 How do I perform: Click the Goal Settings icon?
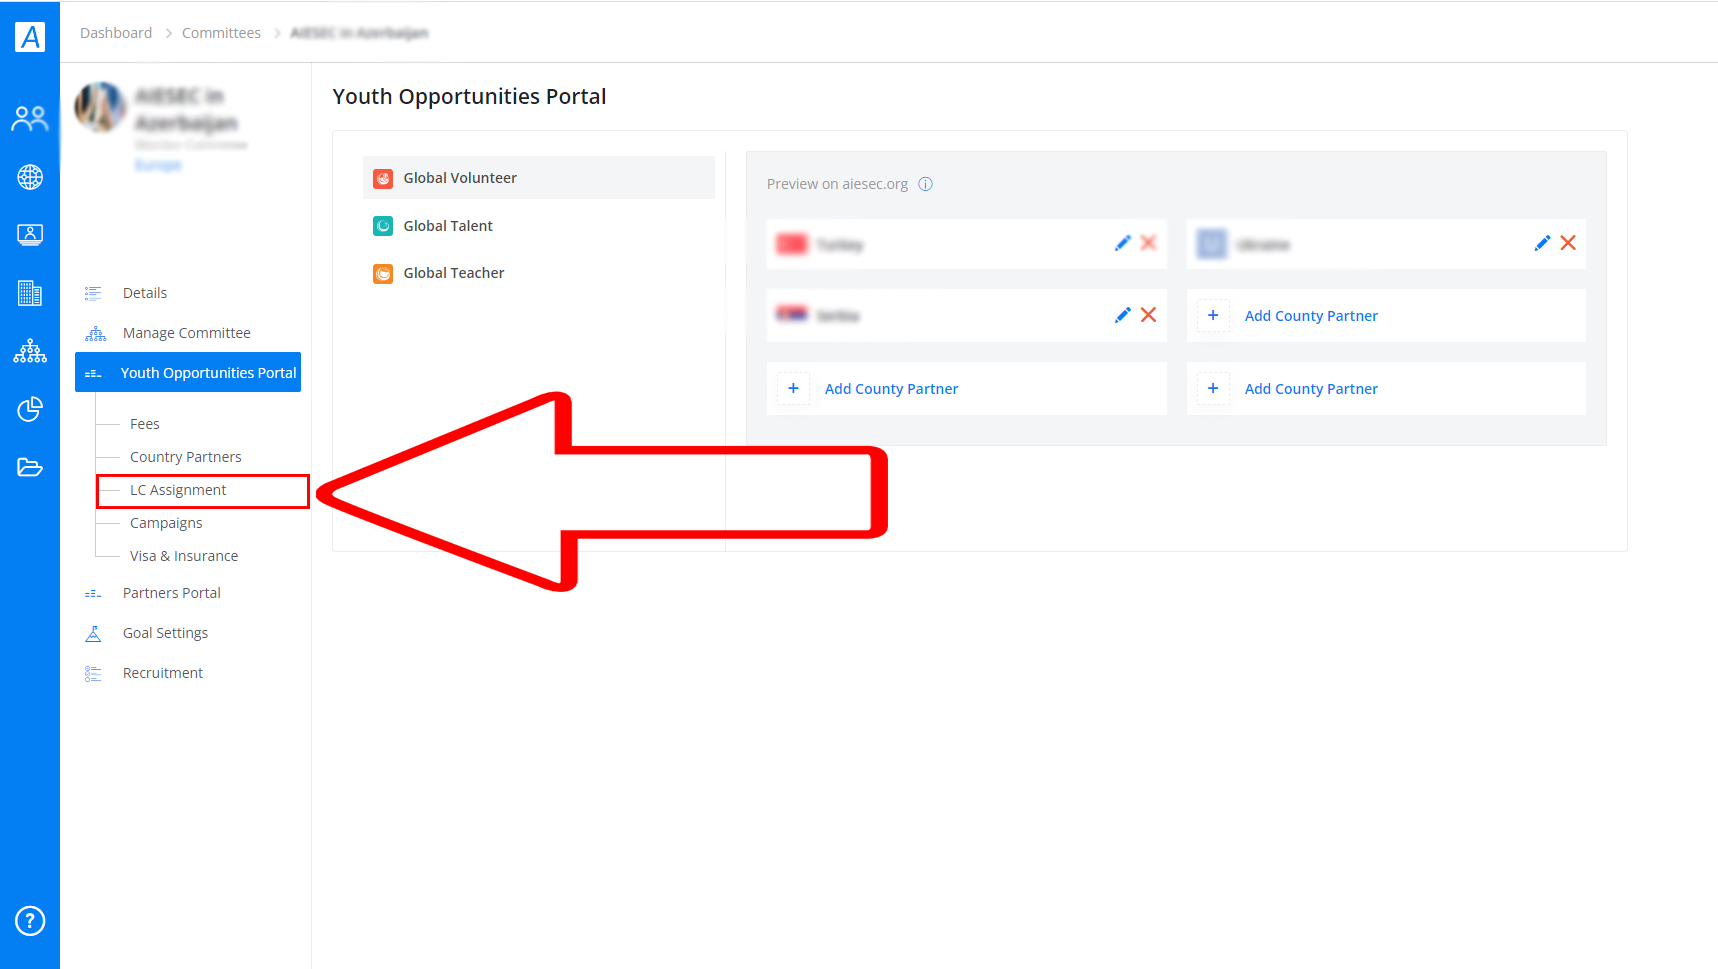coord(93,633)
